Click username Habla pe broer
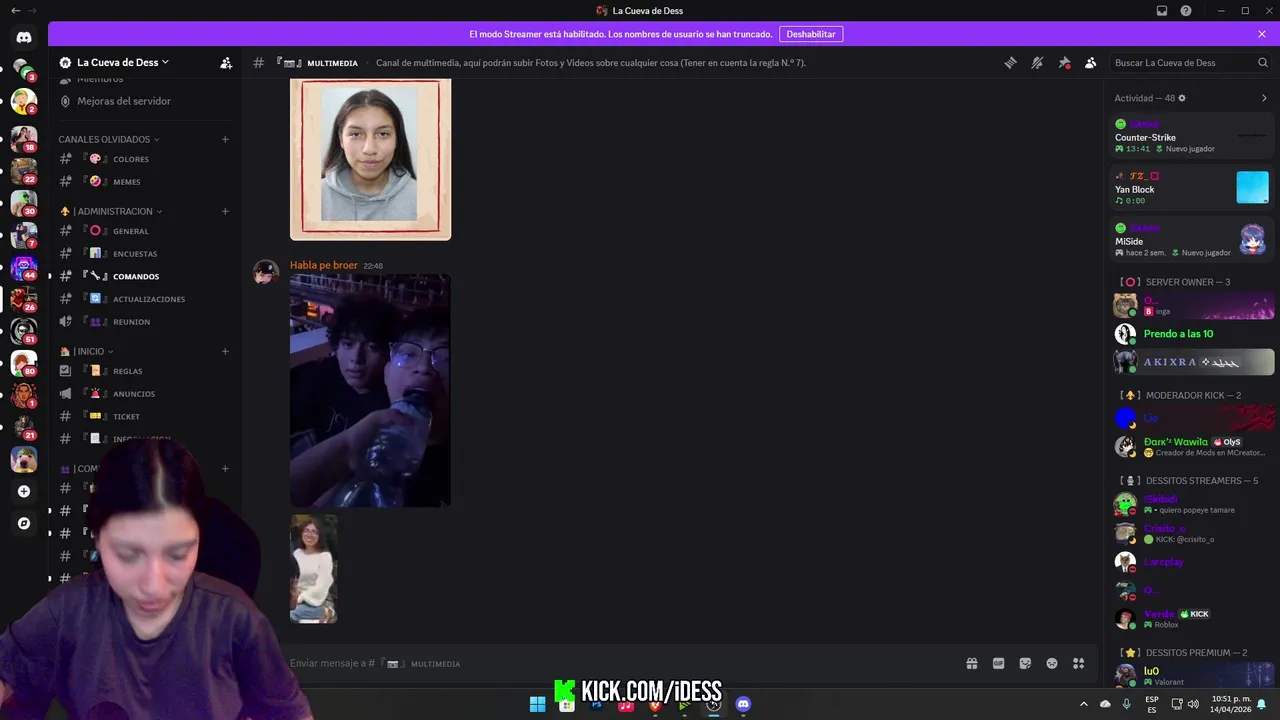The image size is (1280, 720). pyautogui.click(x=323, y=265)
